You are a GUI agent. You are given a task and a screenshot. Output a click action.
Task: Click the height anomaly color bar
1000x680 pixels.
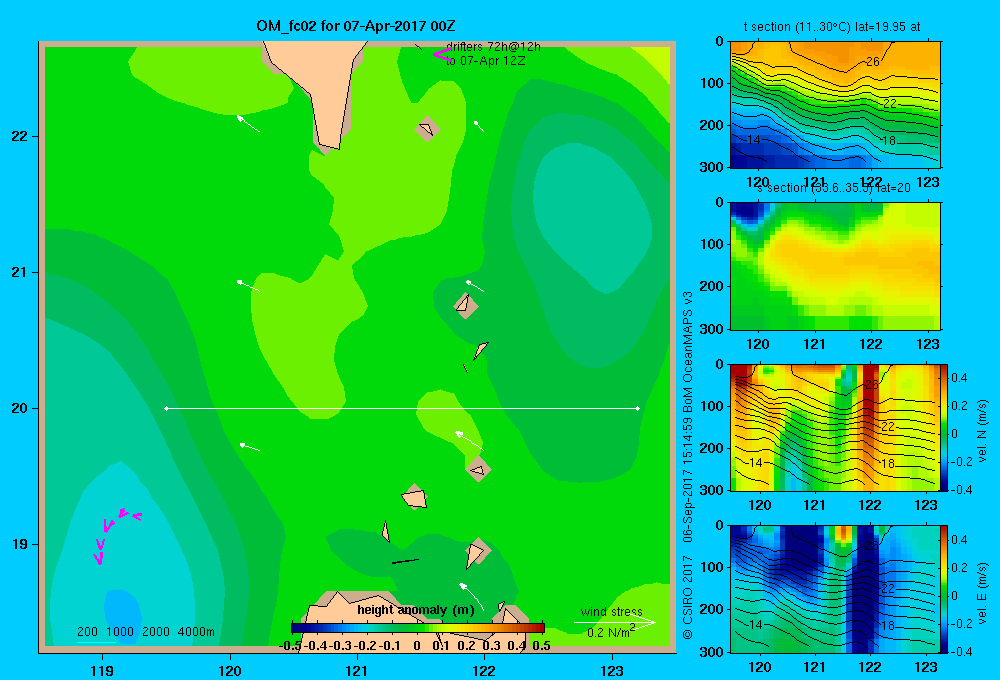tap(418, 628)
